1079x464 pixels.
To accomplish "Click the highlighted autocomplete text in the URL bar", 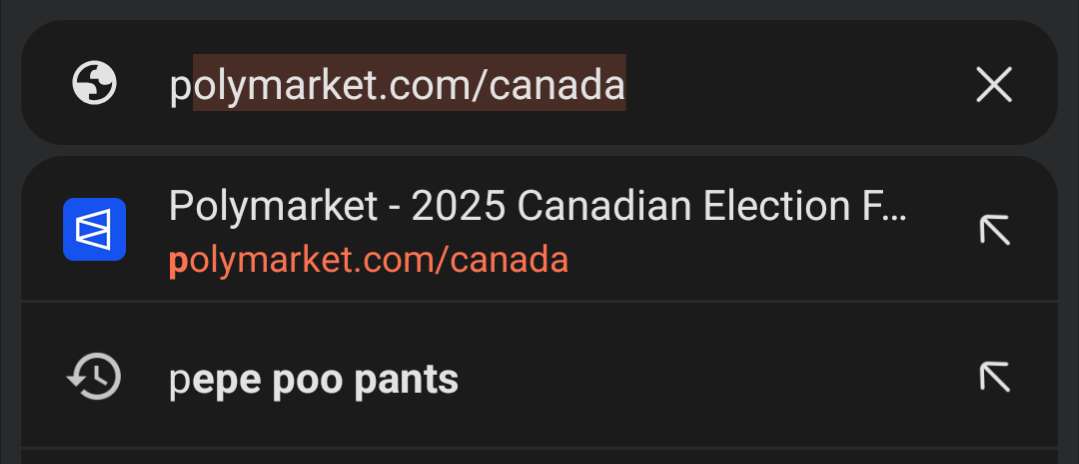I will 409,83.
